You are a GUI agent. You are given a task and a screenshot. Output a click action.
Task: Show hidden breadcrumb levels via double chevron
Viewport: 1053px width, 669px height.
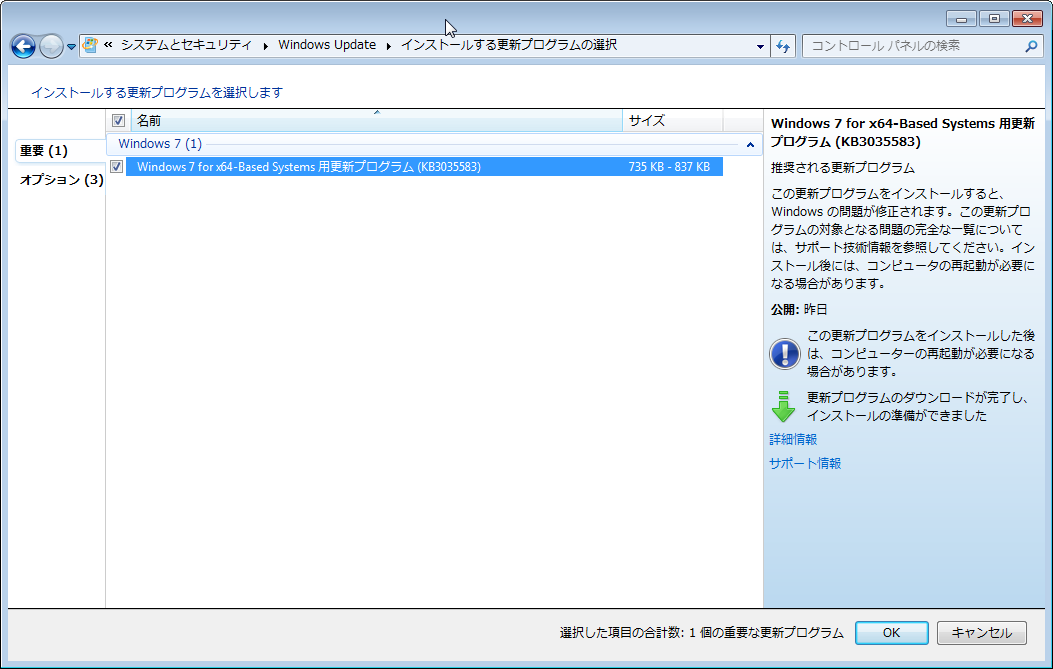tap(108, 45)
